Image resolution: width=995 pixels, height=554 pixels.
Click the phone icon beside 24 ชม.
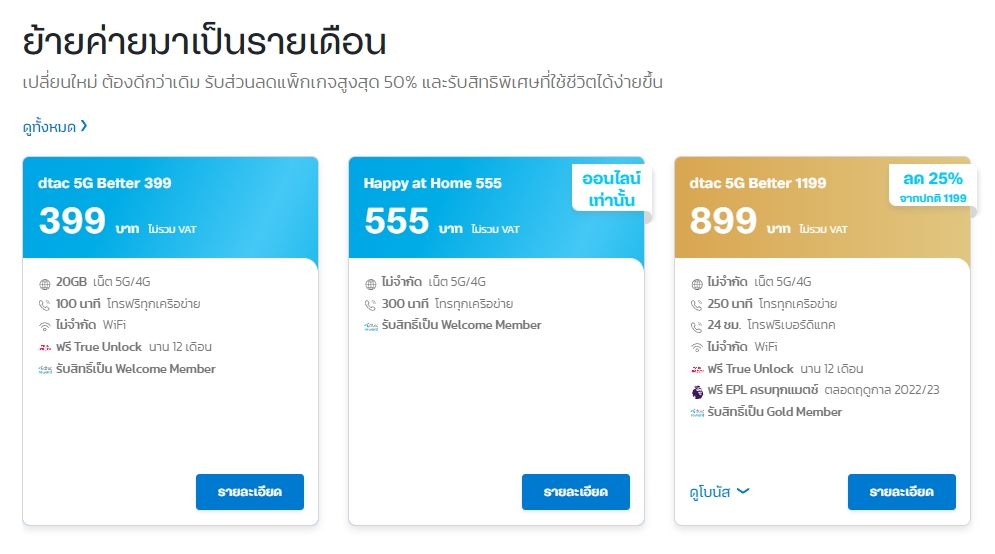(697, 326)
